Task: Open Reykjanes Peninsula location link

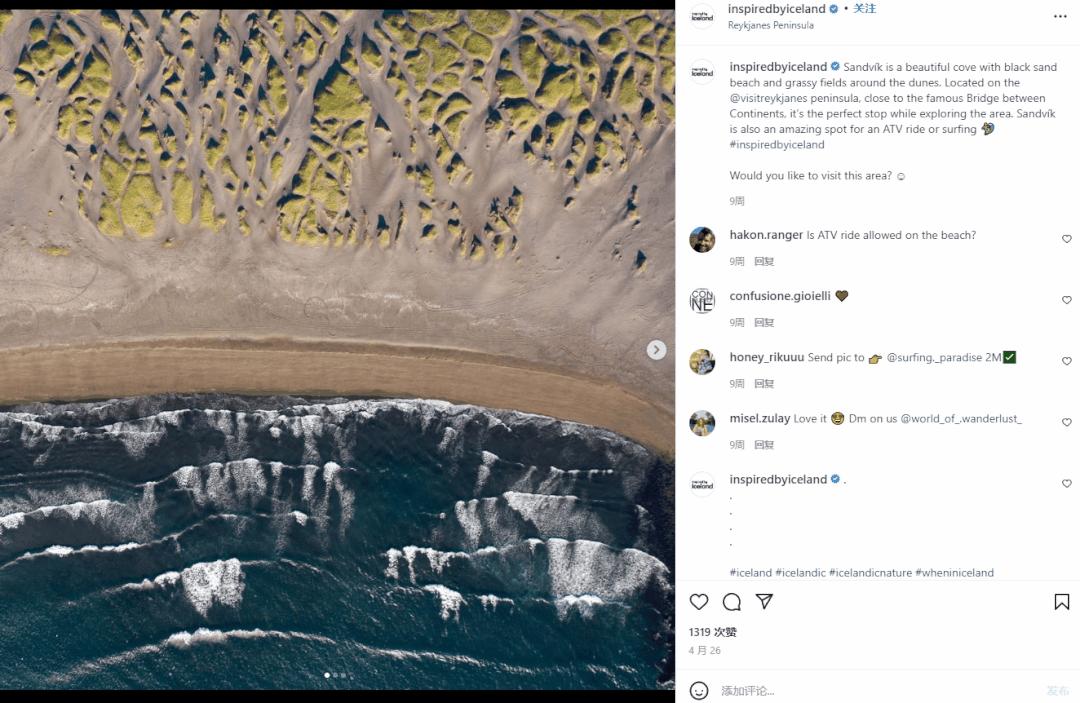Action: pyautogui.click(x=771, y=25)
